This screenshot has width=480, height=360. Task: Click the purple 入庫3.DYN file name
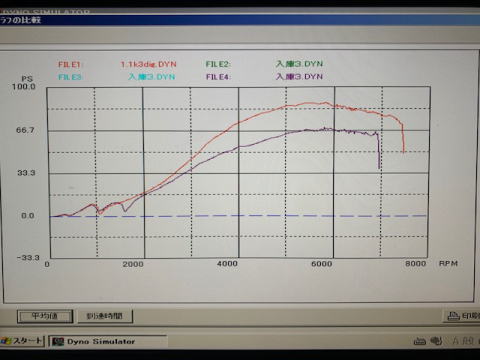[x=299, y=77]
